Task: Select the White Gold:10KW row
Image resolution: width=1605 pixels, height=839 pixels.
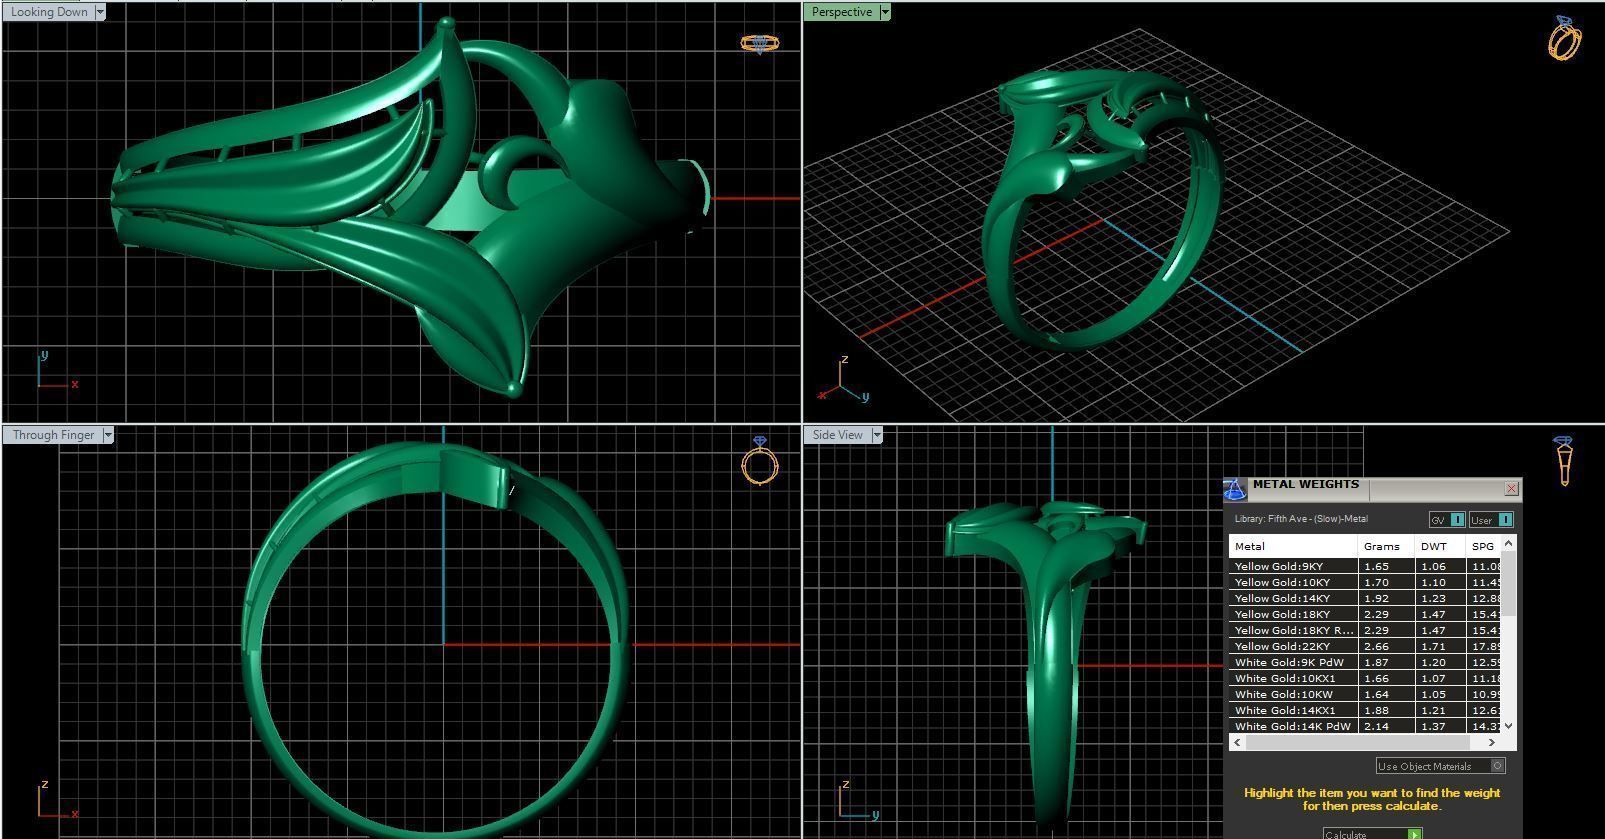Action: pos(1366,694)
